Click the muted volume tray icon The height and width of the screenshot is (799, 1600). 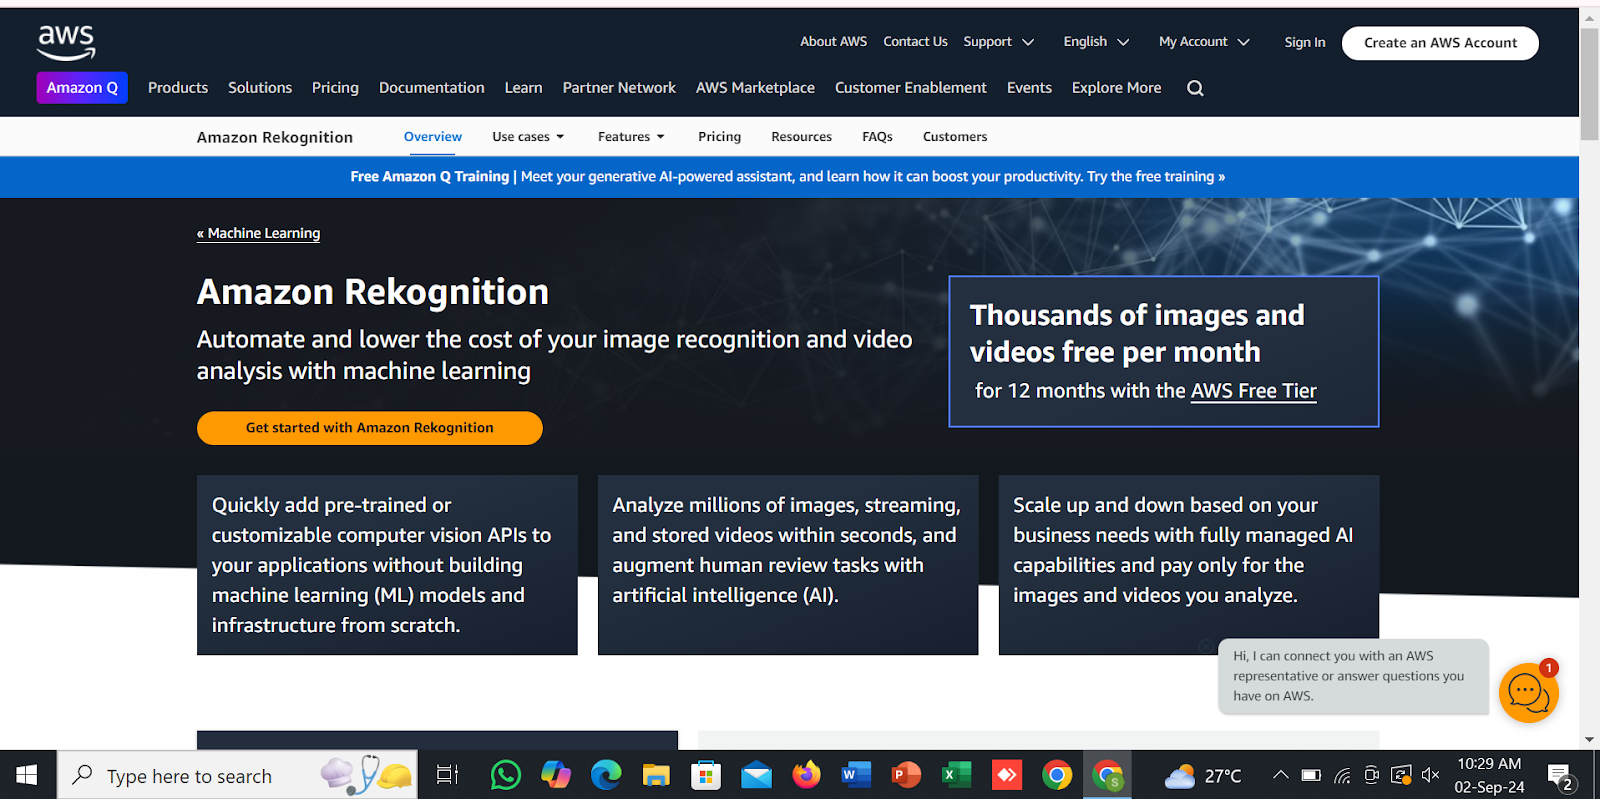tap(1430, 775)
